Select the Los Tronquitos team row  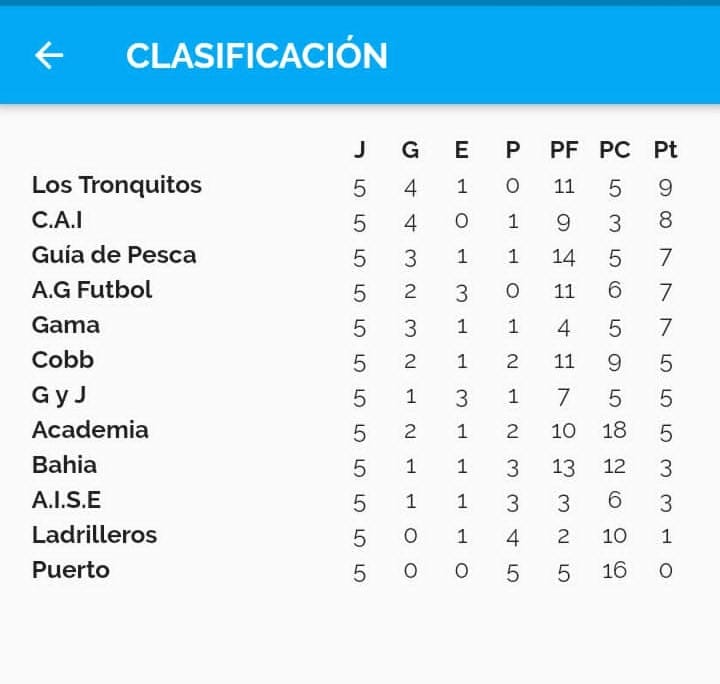[117, 185]
